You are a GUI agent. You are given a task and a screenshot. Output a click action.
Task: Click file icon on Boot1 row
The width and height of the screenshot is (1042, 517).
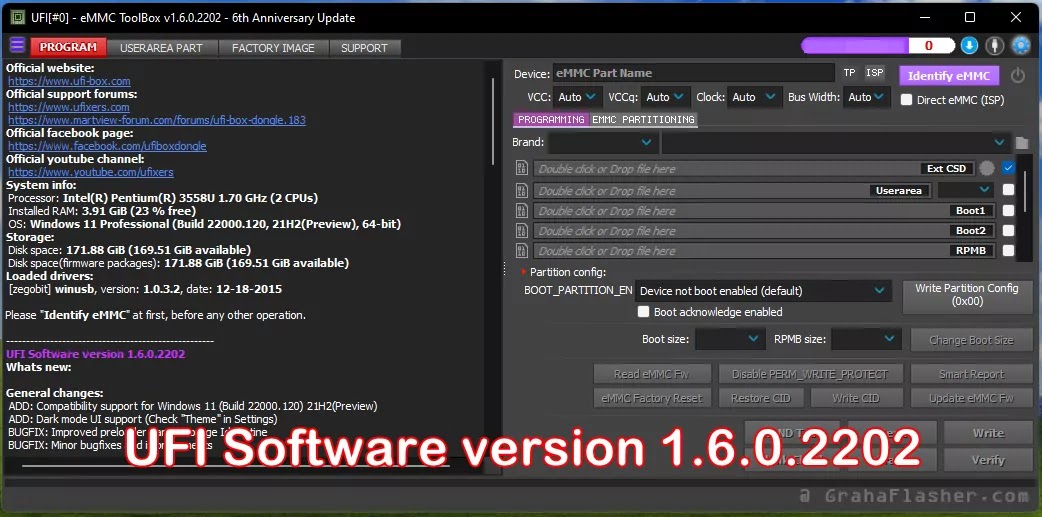coord(522,211)
